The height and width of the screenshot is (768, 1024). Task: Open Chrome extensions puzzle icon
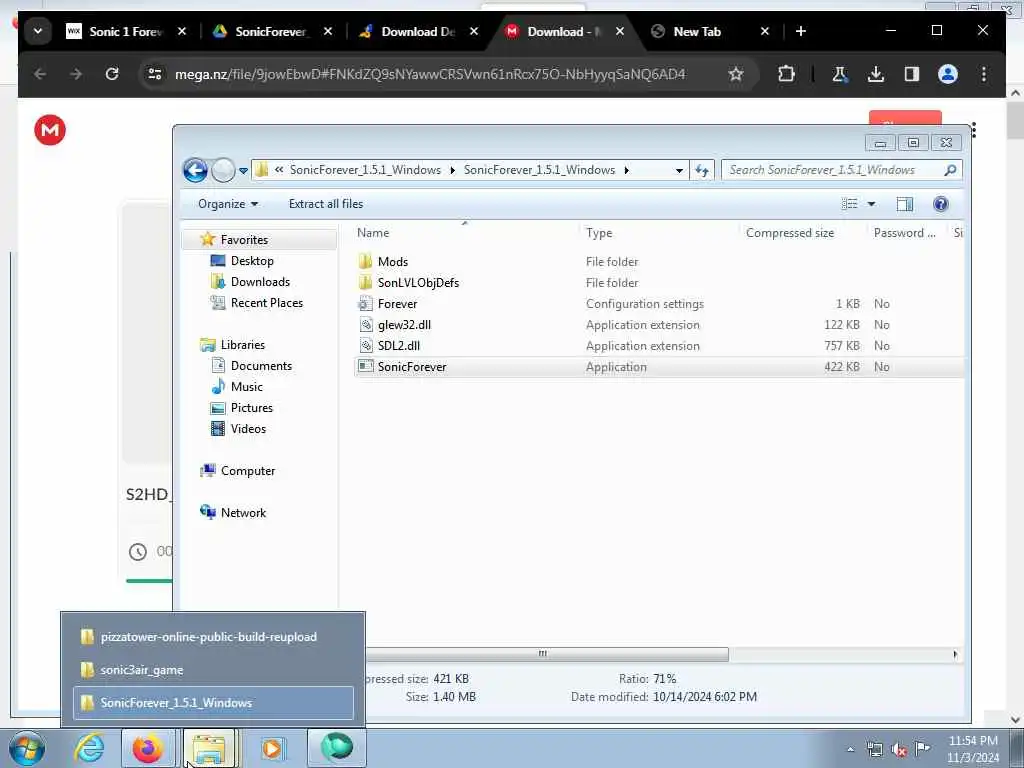786,74
